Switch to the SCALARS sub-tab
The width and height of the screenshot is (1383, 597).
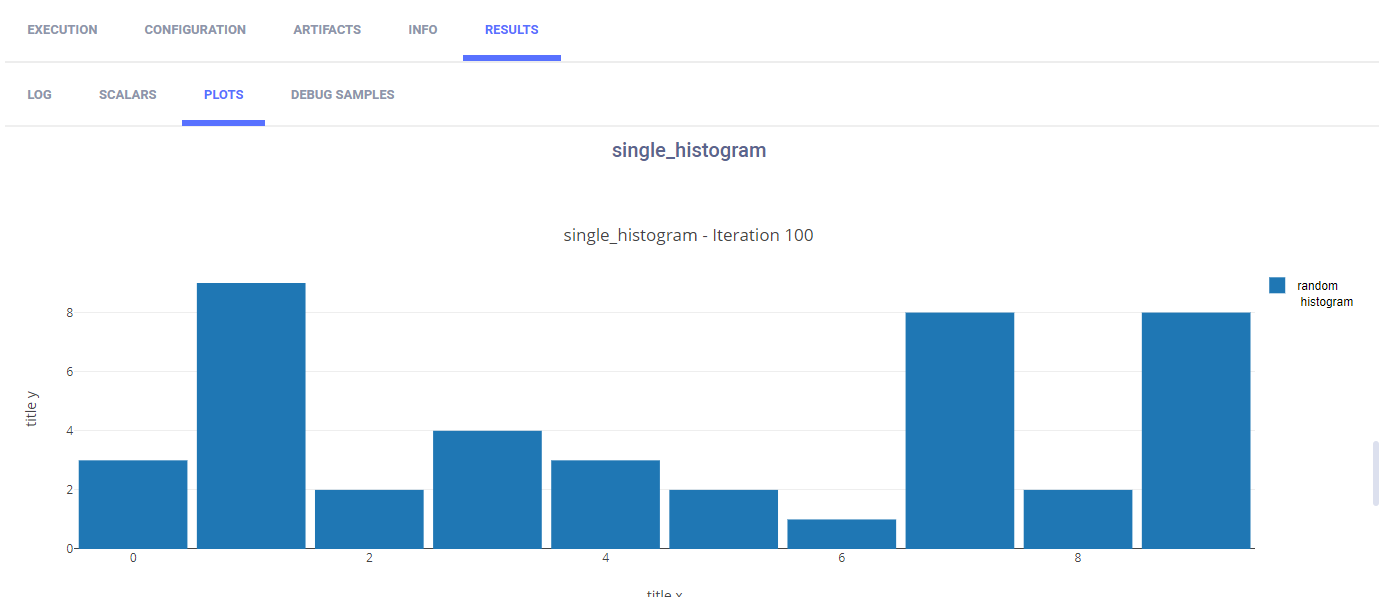pos(128,95)
